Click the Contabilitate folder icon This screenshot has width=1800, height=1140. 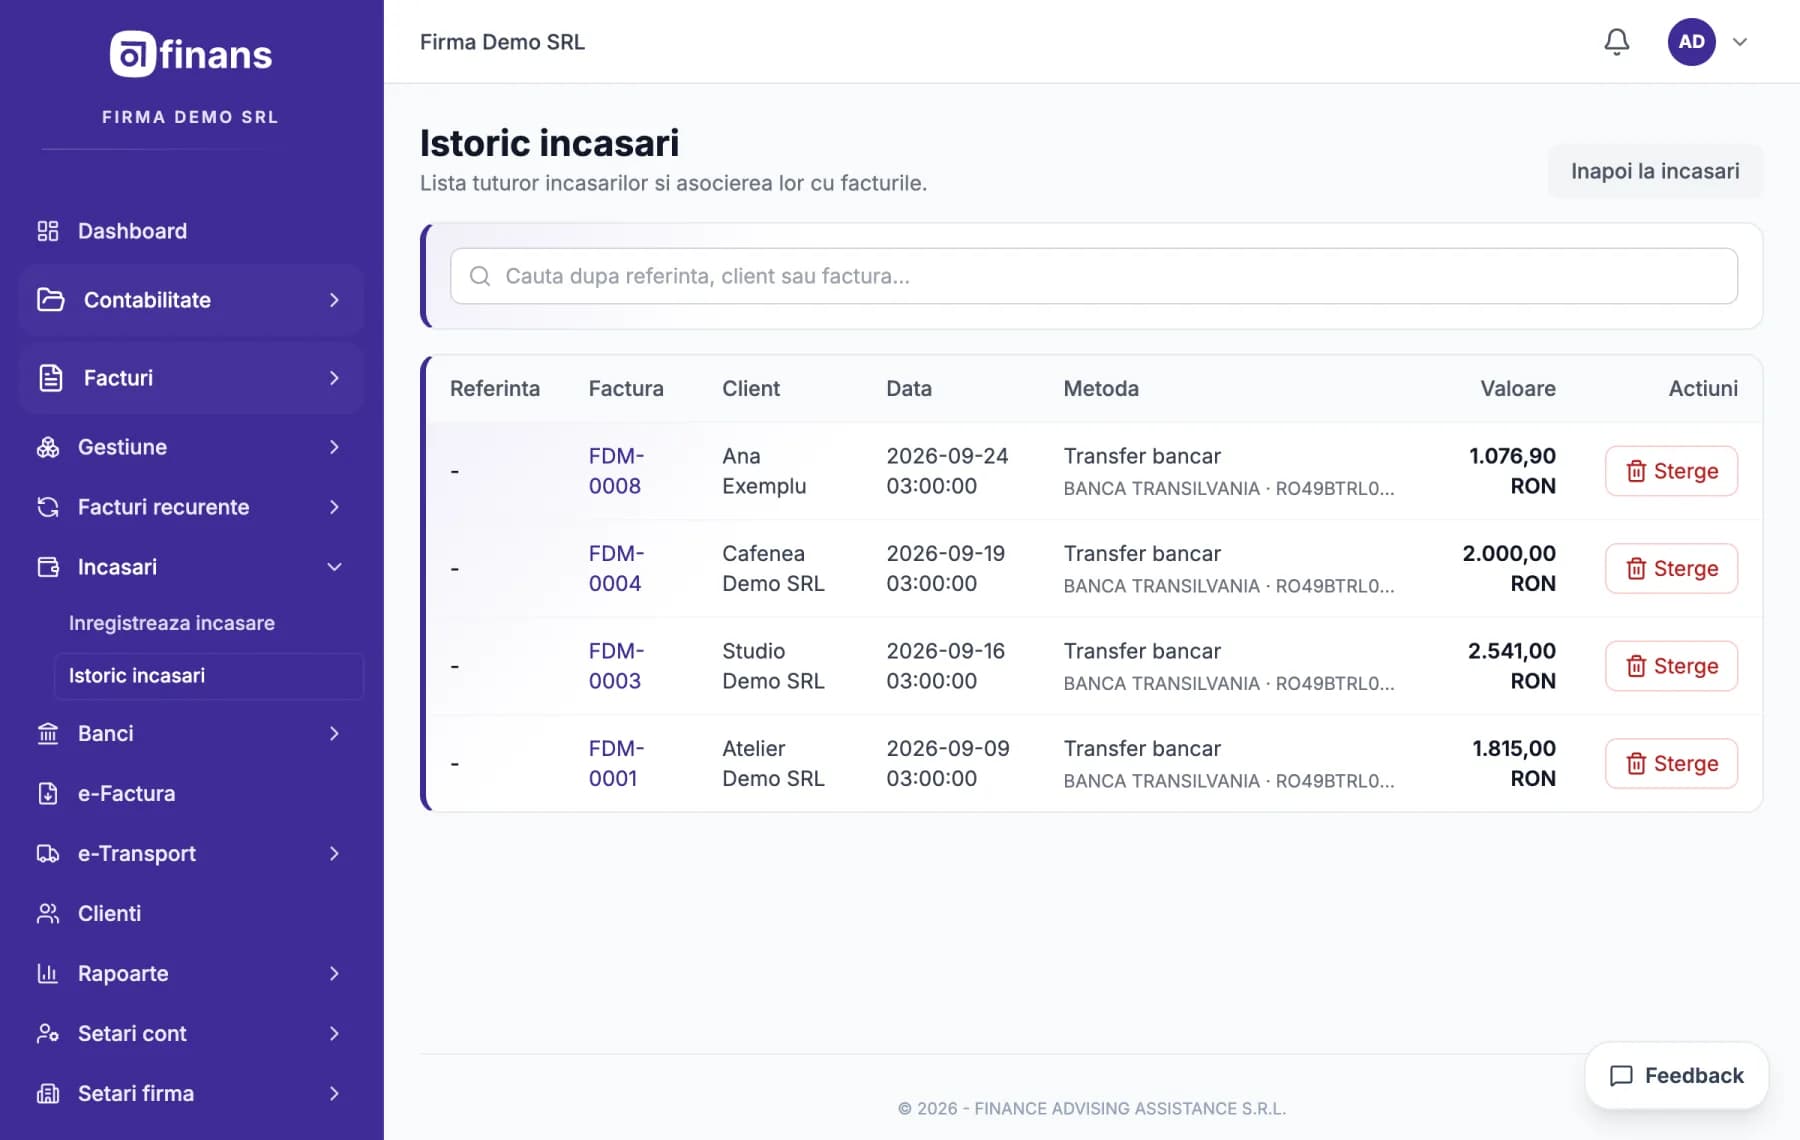pos(50,300)
